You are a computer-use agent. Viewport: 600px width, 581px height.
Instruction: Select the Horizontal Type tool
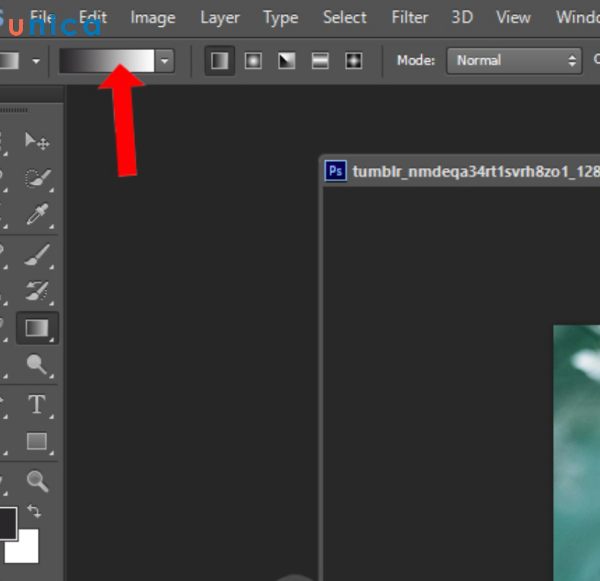37,405
